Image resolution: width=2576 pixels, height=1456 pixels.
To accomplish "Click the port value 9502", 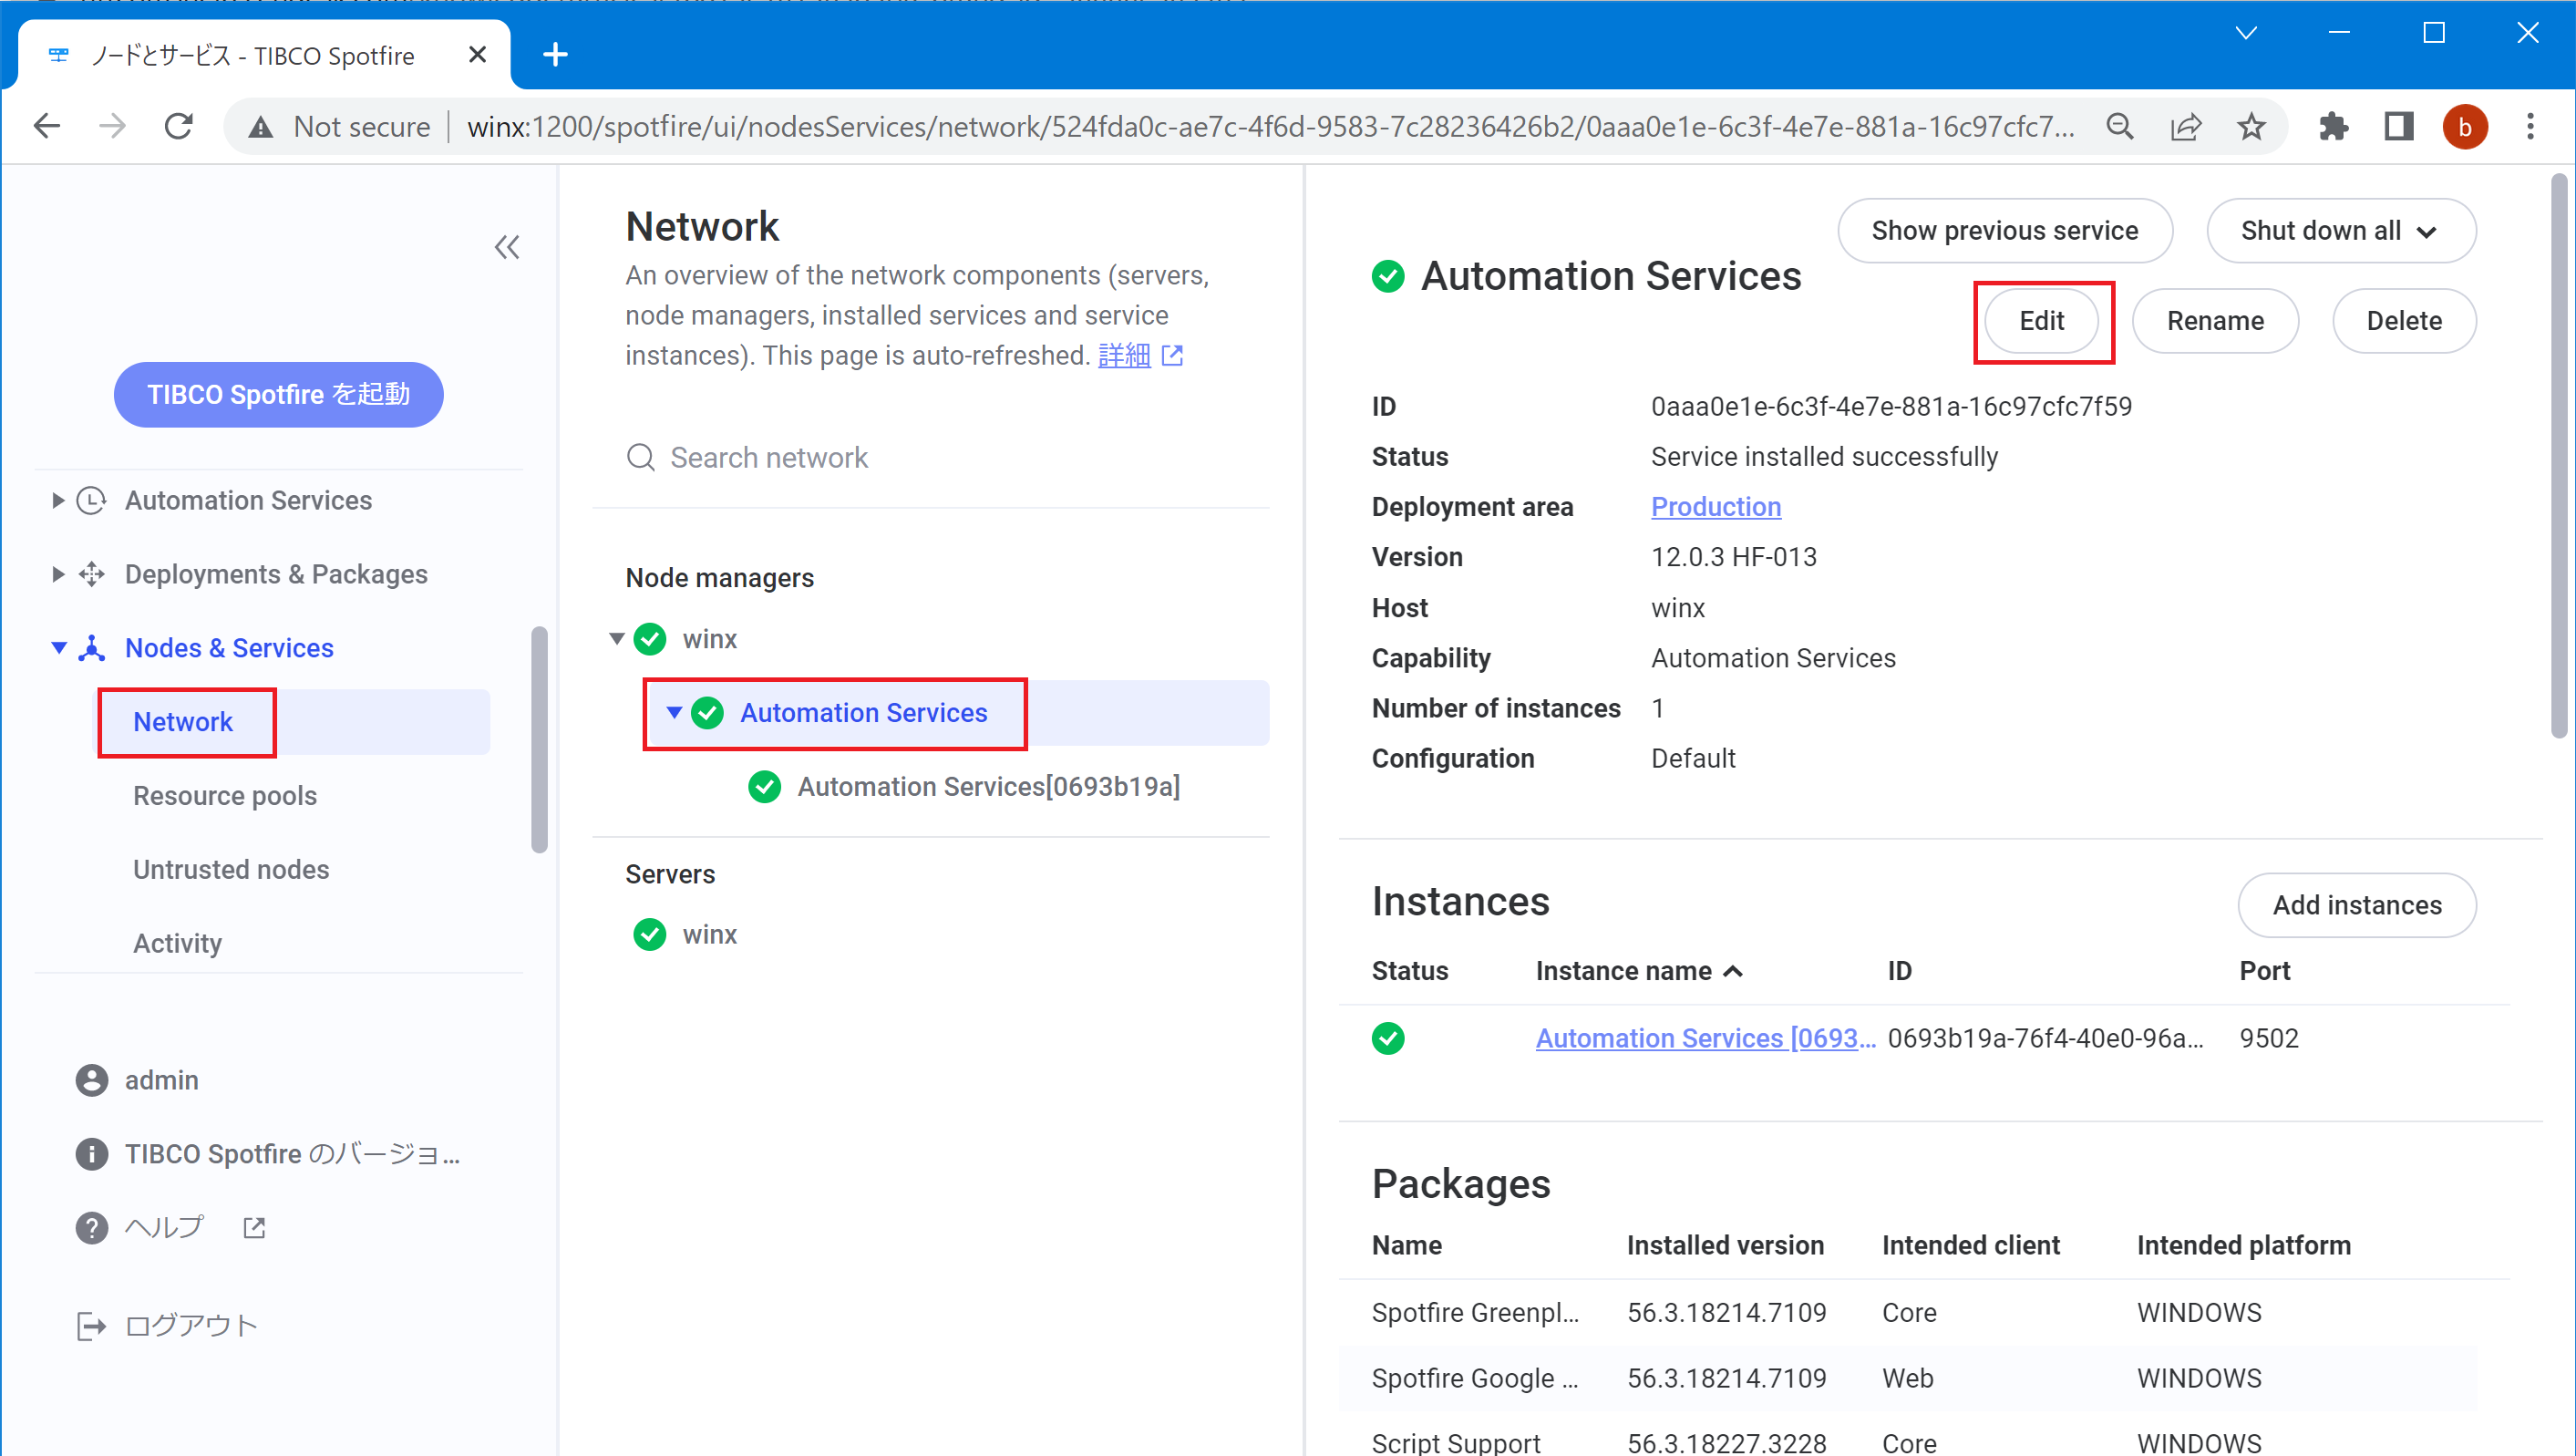I will point(2268,1038).
